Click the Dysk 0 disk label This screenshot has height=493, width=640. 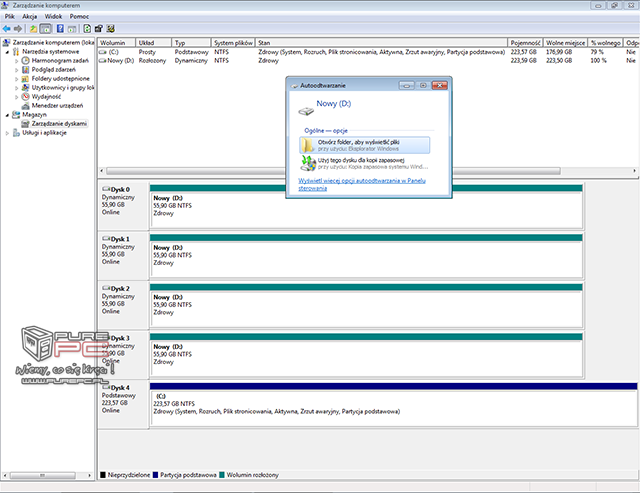(119, 188)
